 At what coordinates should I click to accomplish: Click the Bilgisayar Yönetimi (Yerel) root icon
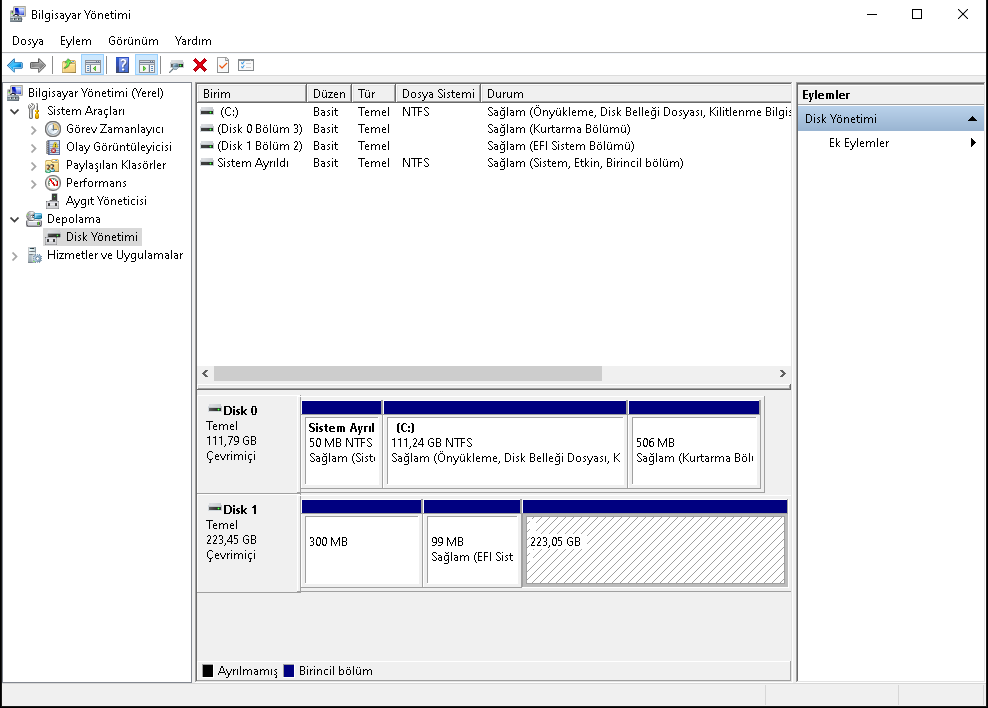pos(15,93)
